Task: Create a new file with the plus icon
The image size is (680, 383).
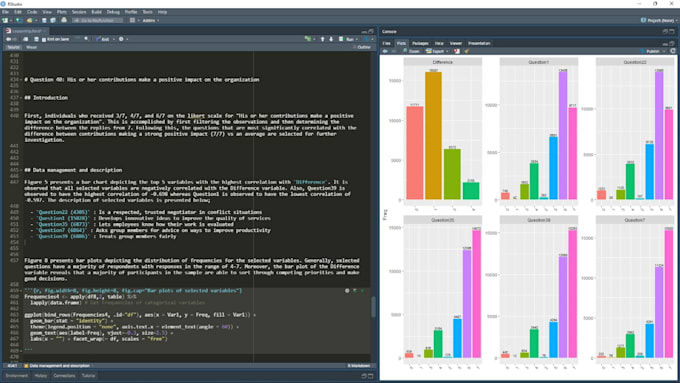Action: pos(5,20)
